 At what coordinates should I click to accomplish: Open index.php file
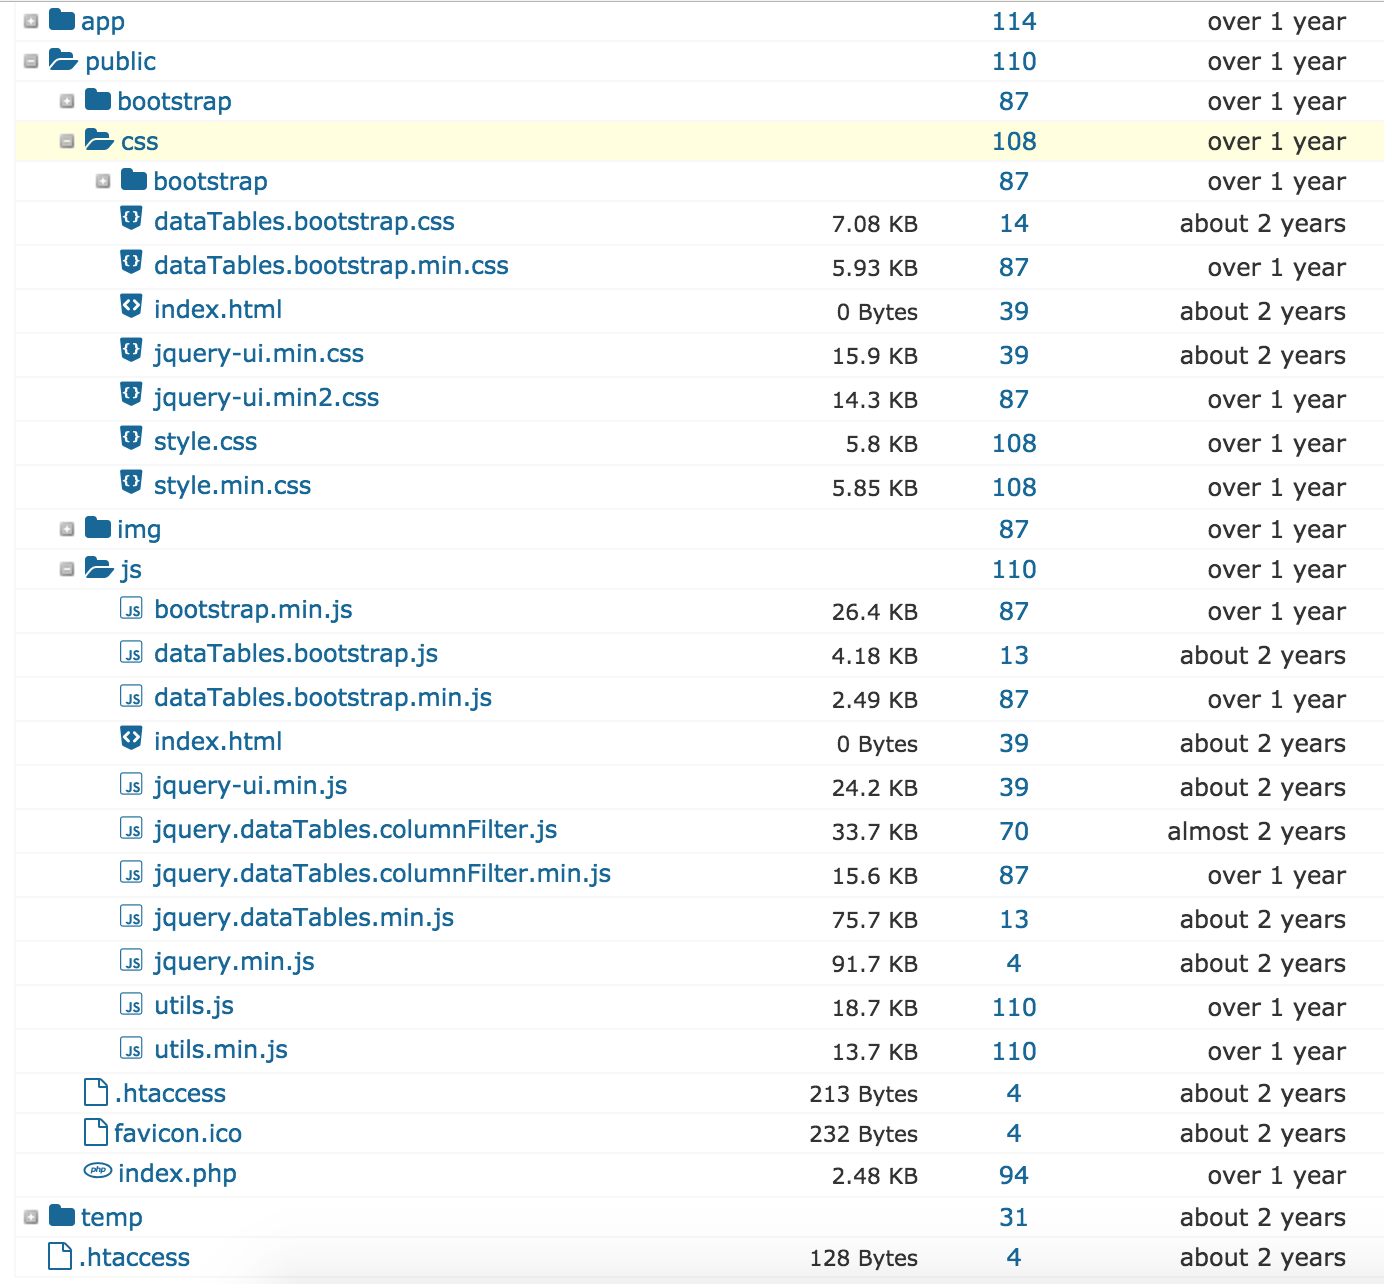(x=177, y=1173)
